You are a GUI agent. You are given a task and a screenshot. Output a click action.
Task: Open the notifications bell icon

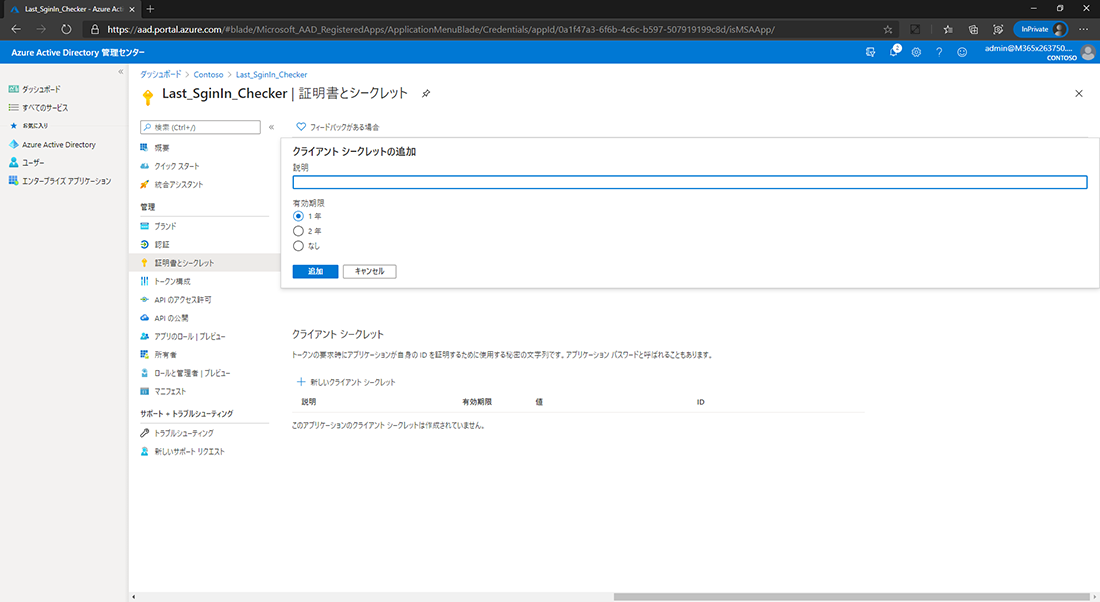[894, 52]
